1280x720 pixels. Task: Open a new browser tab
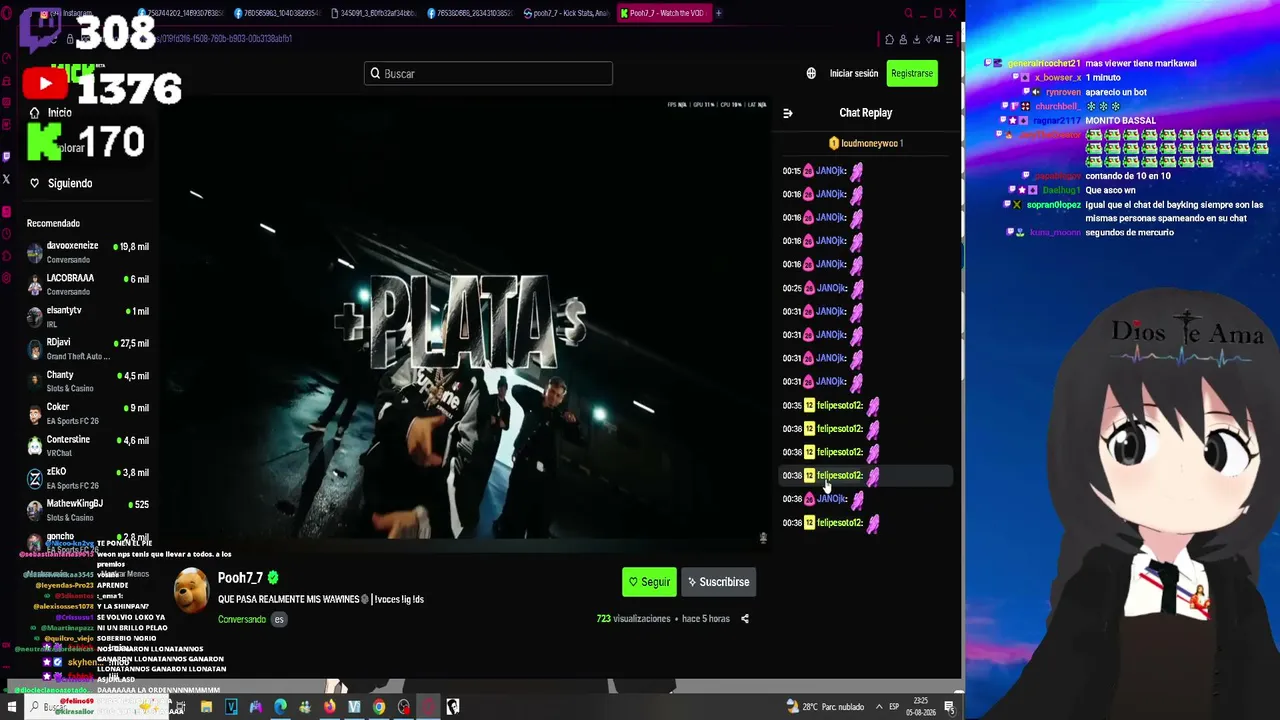pos(718,13)
